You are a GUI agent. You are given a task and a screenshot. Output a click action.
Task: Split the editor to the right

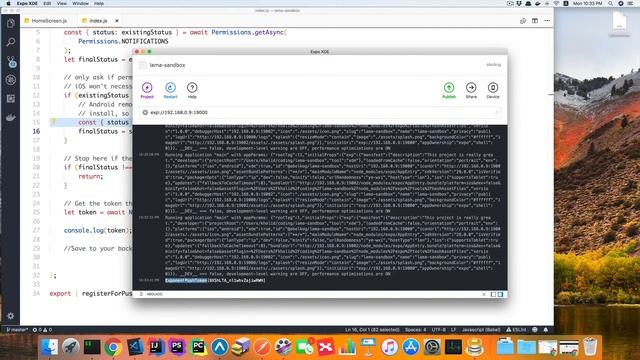[535, 20]
